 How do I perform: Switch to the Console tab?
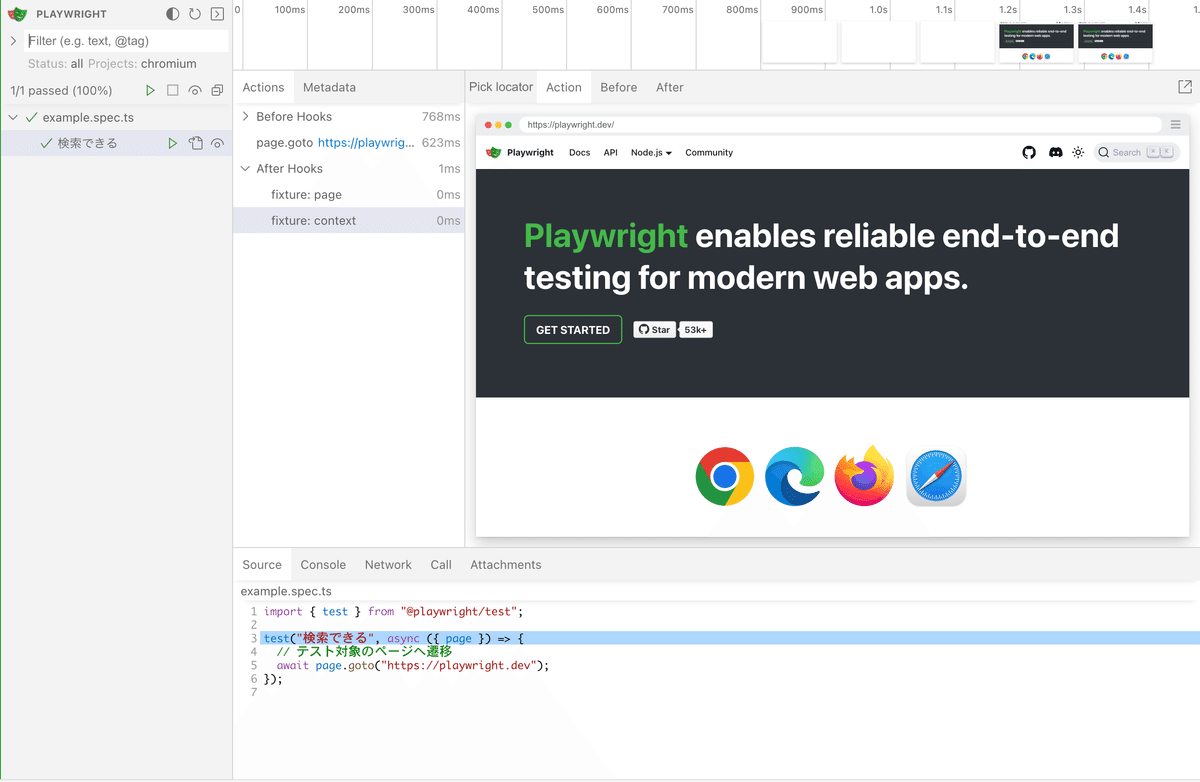tap(323, 565)
